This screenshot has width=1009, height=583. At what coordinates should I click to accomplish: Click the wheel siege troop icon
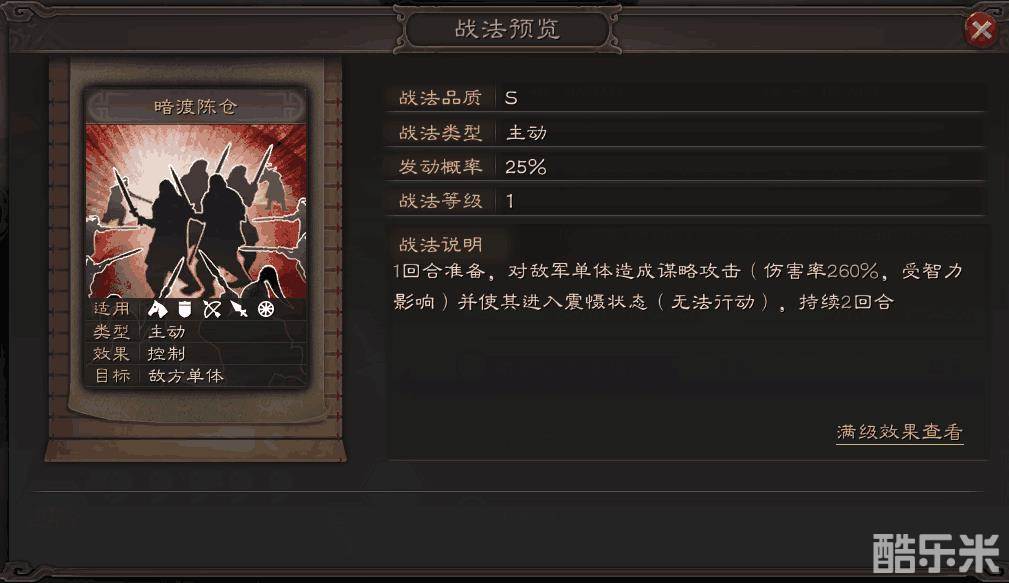[266, 310]
